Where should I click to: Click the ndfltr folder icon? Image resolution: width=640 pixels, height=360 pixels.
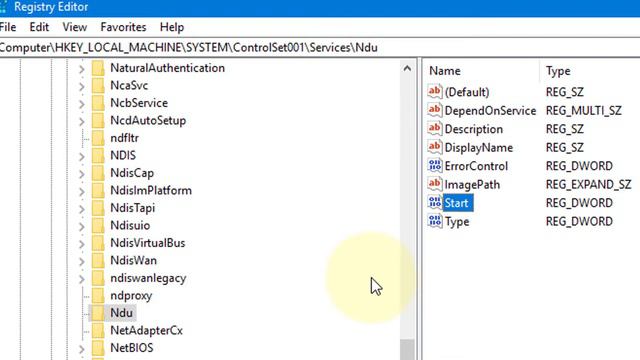point(98,138)
